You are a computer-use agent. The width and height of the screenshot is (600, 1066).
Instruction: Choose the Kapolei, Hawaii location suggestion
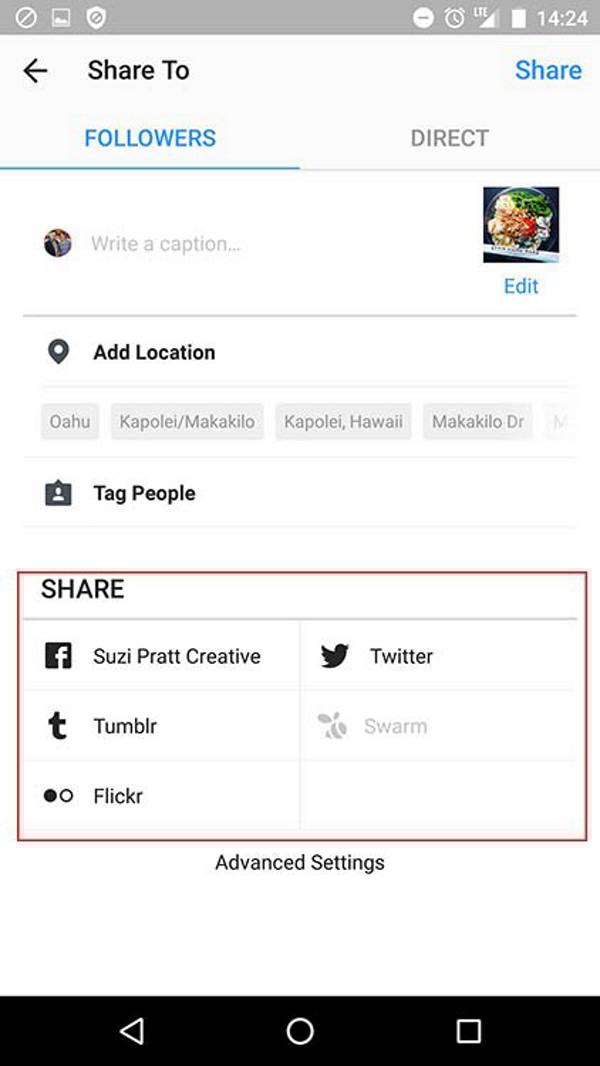(x=343, y=422)
